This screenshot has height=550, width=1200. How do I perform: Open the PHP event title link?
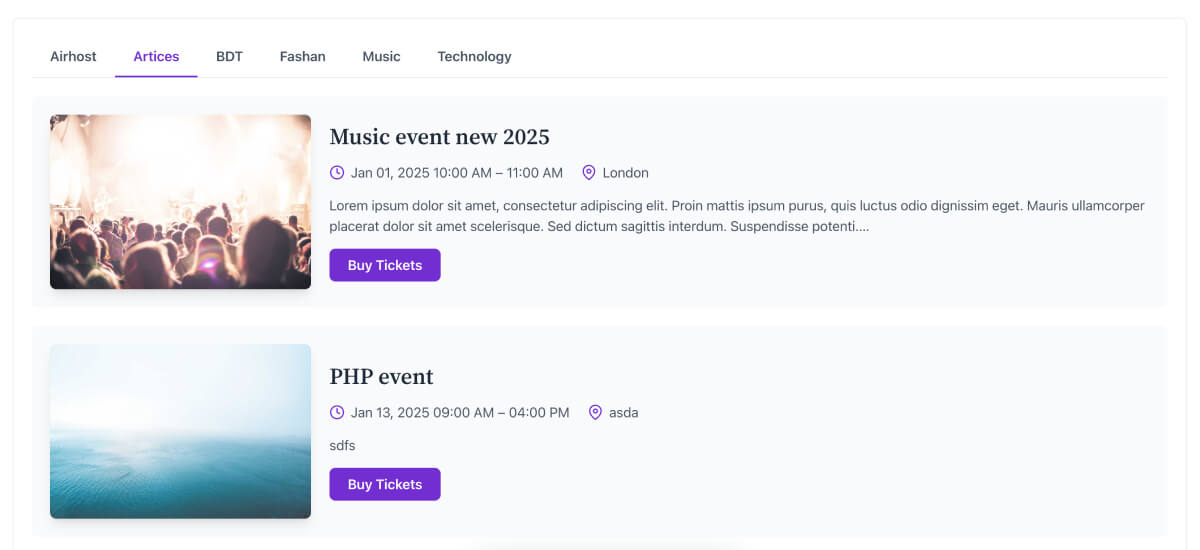tap(381, 377)
